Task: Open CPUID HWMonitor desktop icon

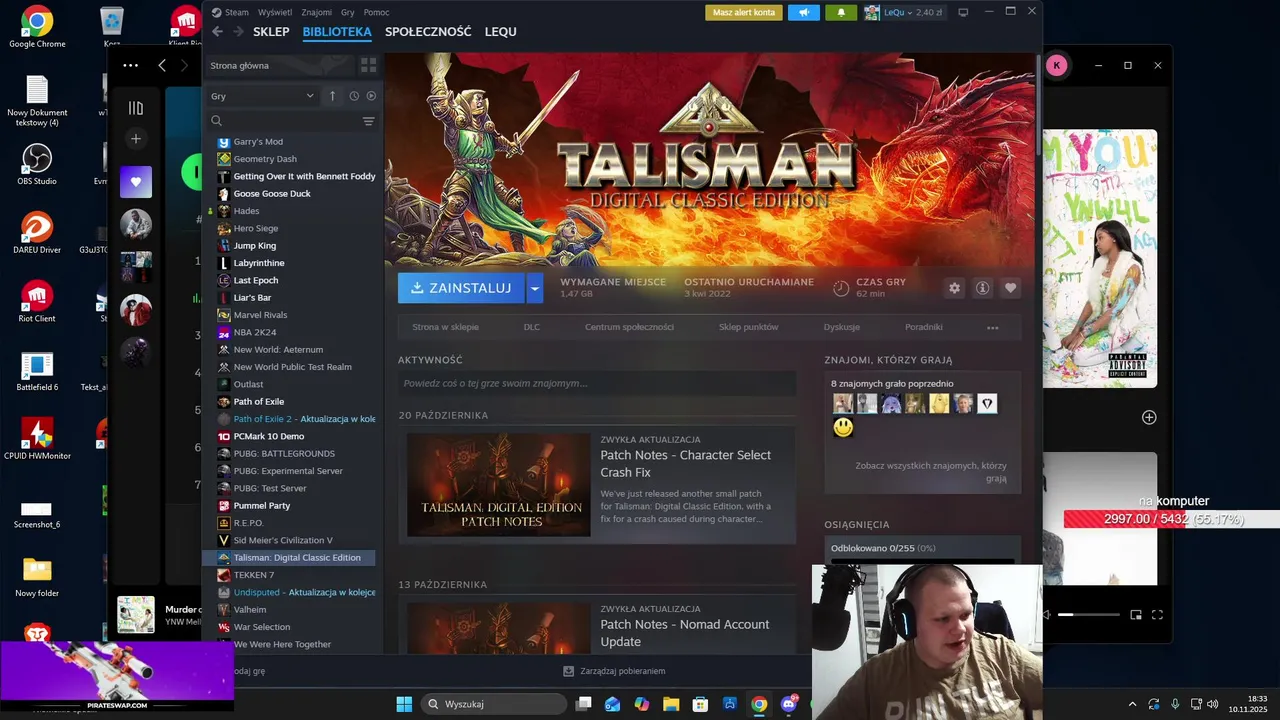Action: [x=37, y=439]
